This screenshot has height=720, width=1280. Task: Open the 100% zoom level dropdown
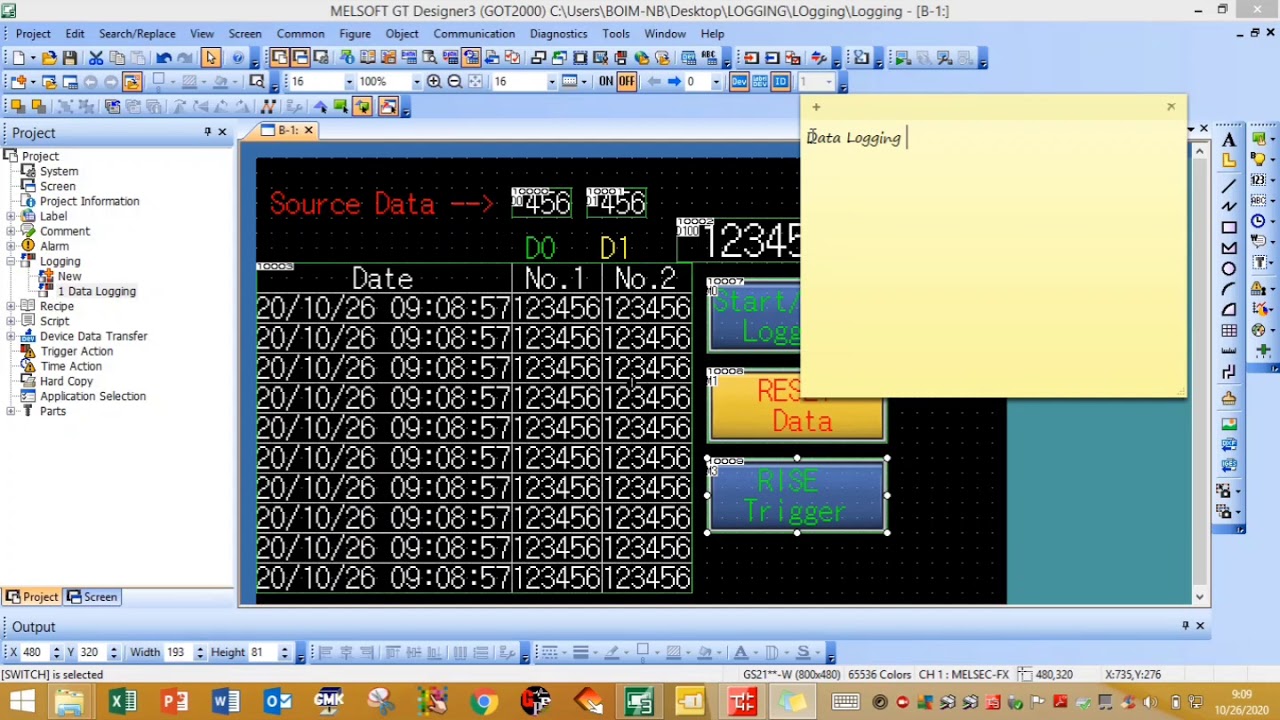(x=417, y=82)
